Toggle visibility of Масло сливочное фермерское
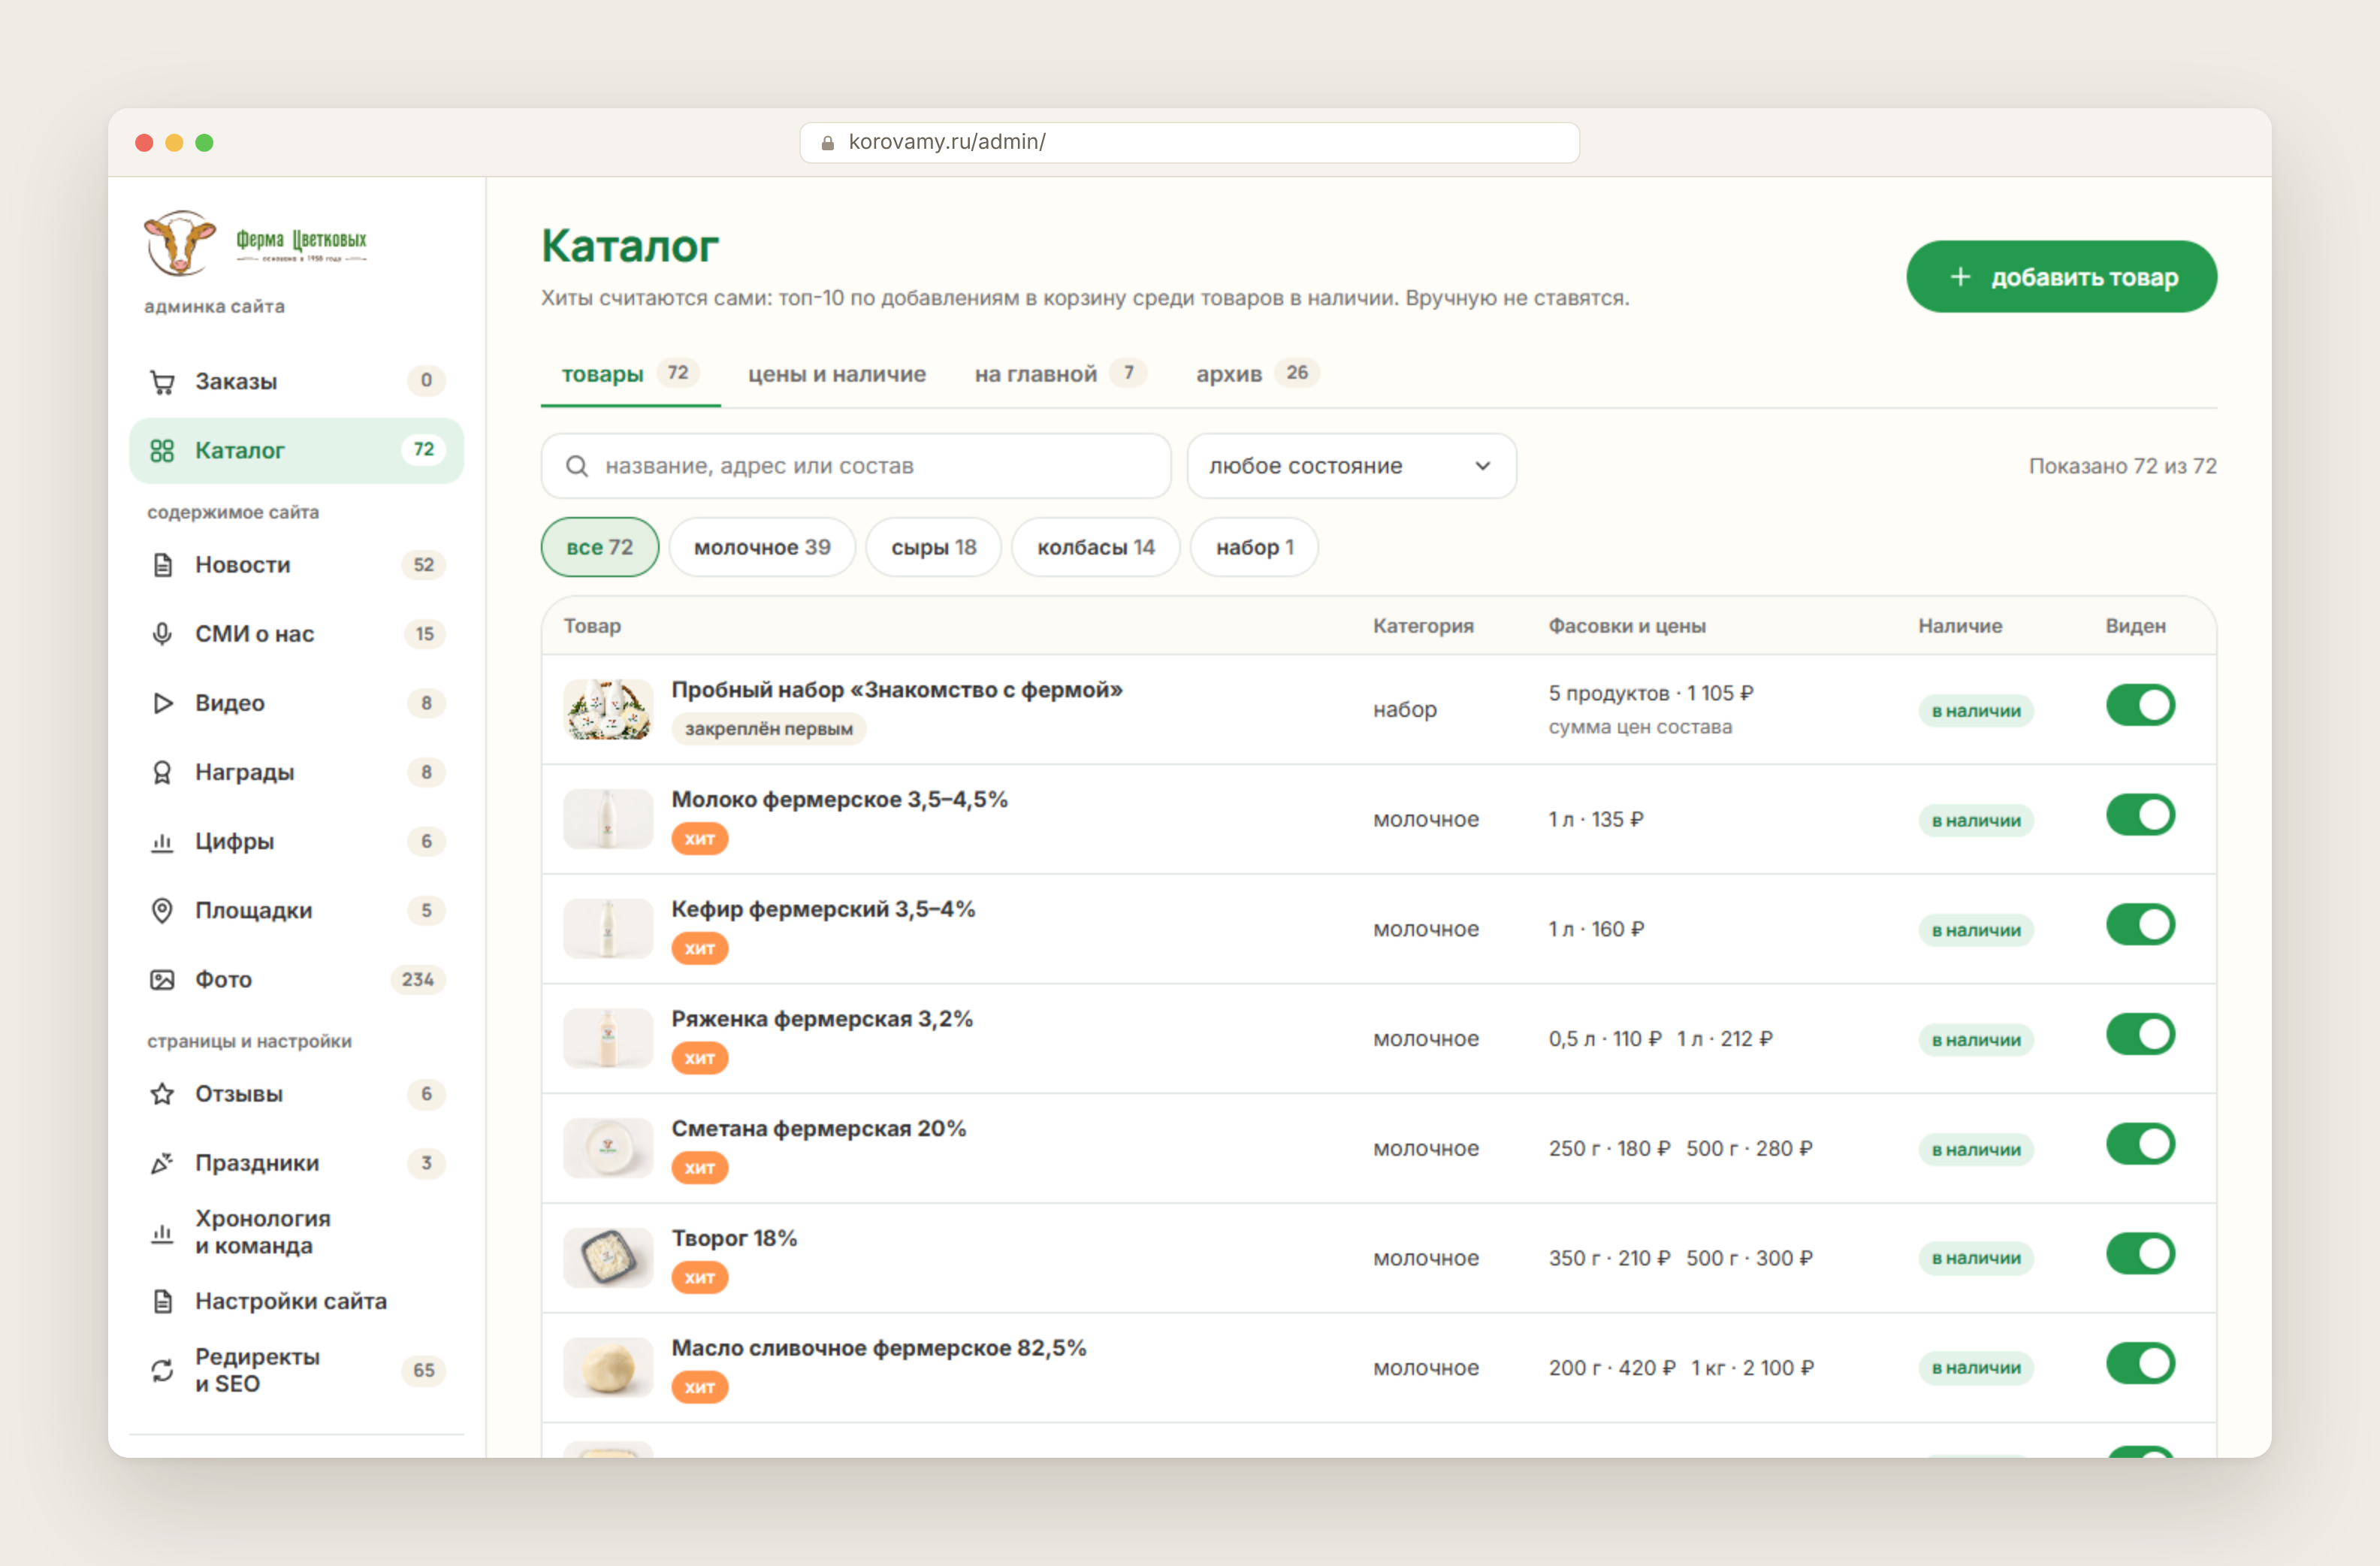 [x=2140, y=1363]
